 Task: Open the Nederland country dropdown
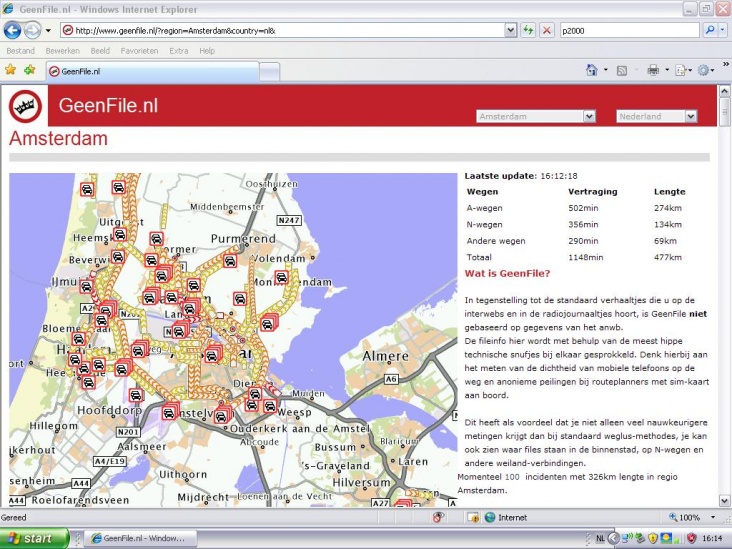point(657,116)
